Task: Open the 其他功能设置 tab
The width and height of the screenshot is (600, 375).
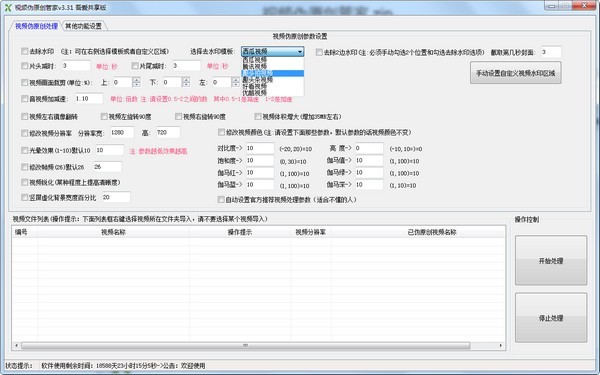Action: (x=83, y=26)
